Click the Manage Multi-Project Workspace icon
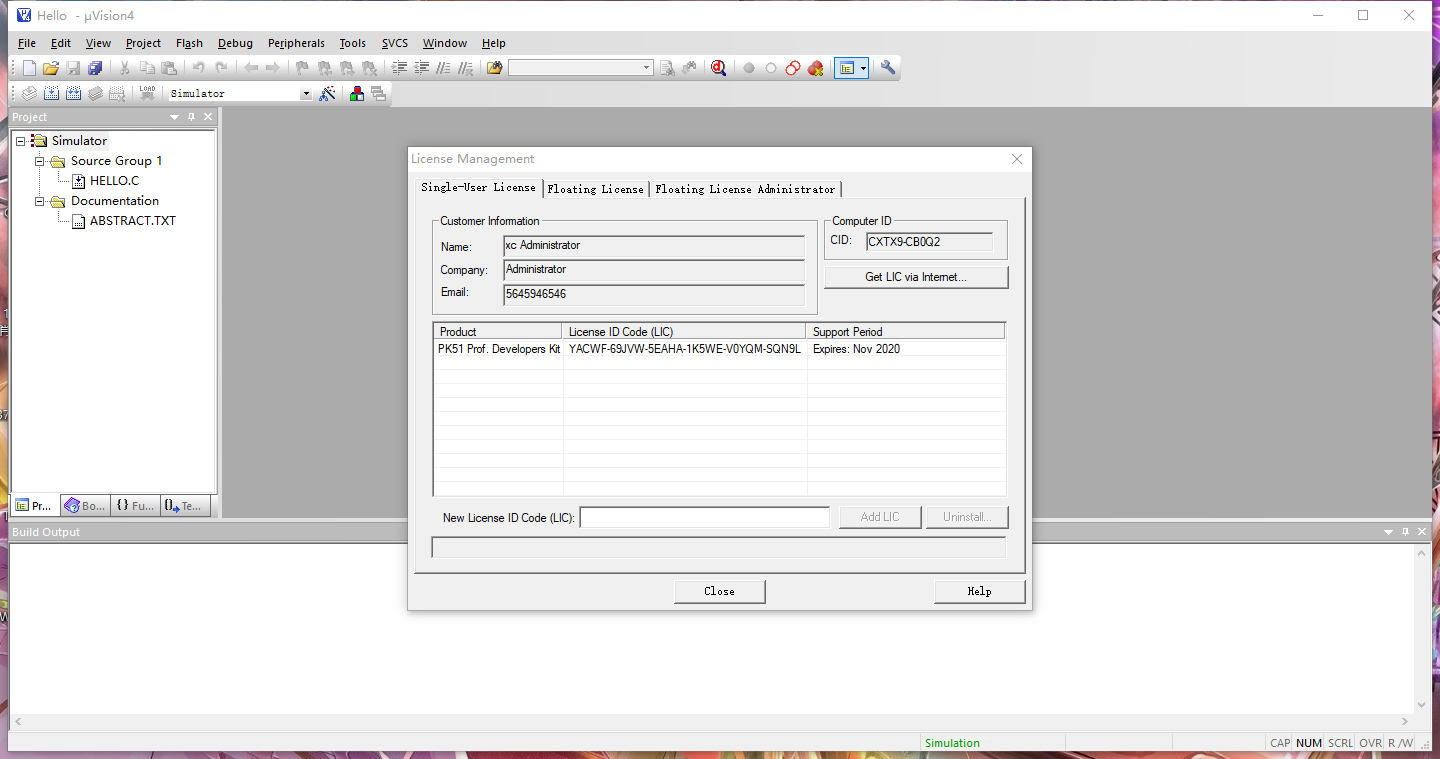Viewport: 1440px width, 759px height. click(x=378, y=93)
